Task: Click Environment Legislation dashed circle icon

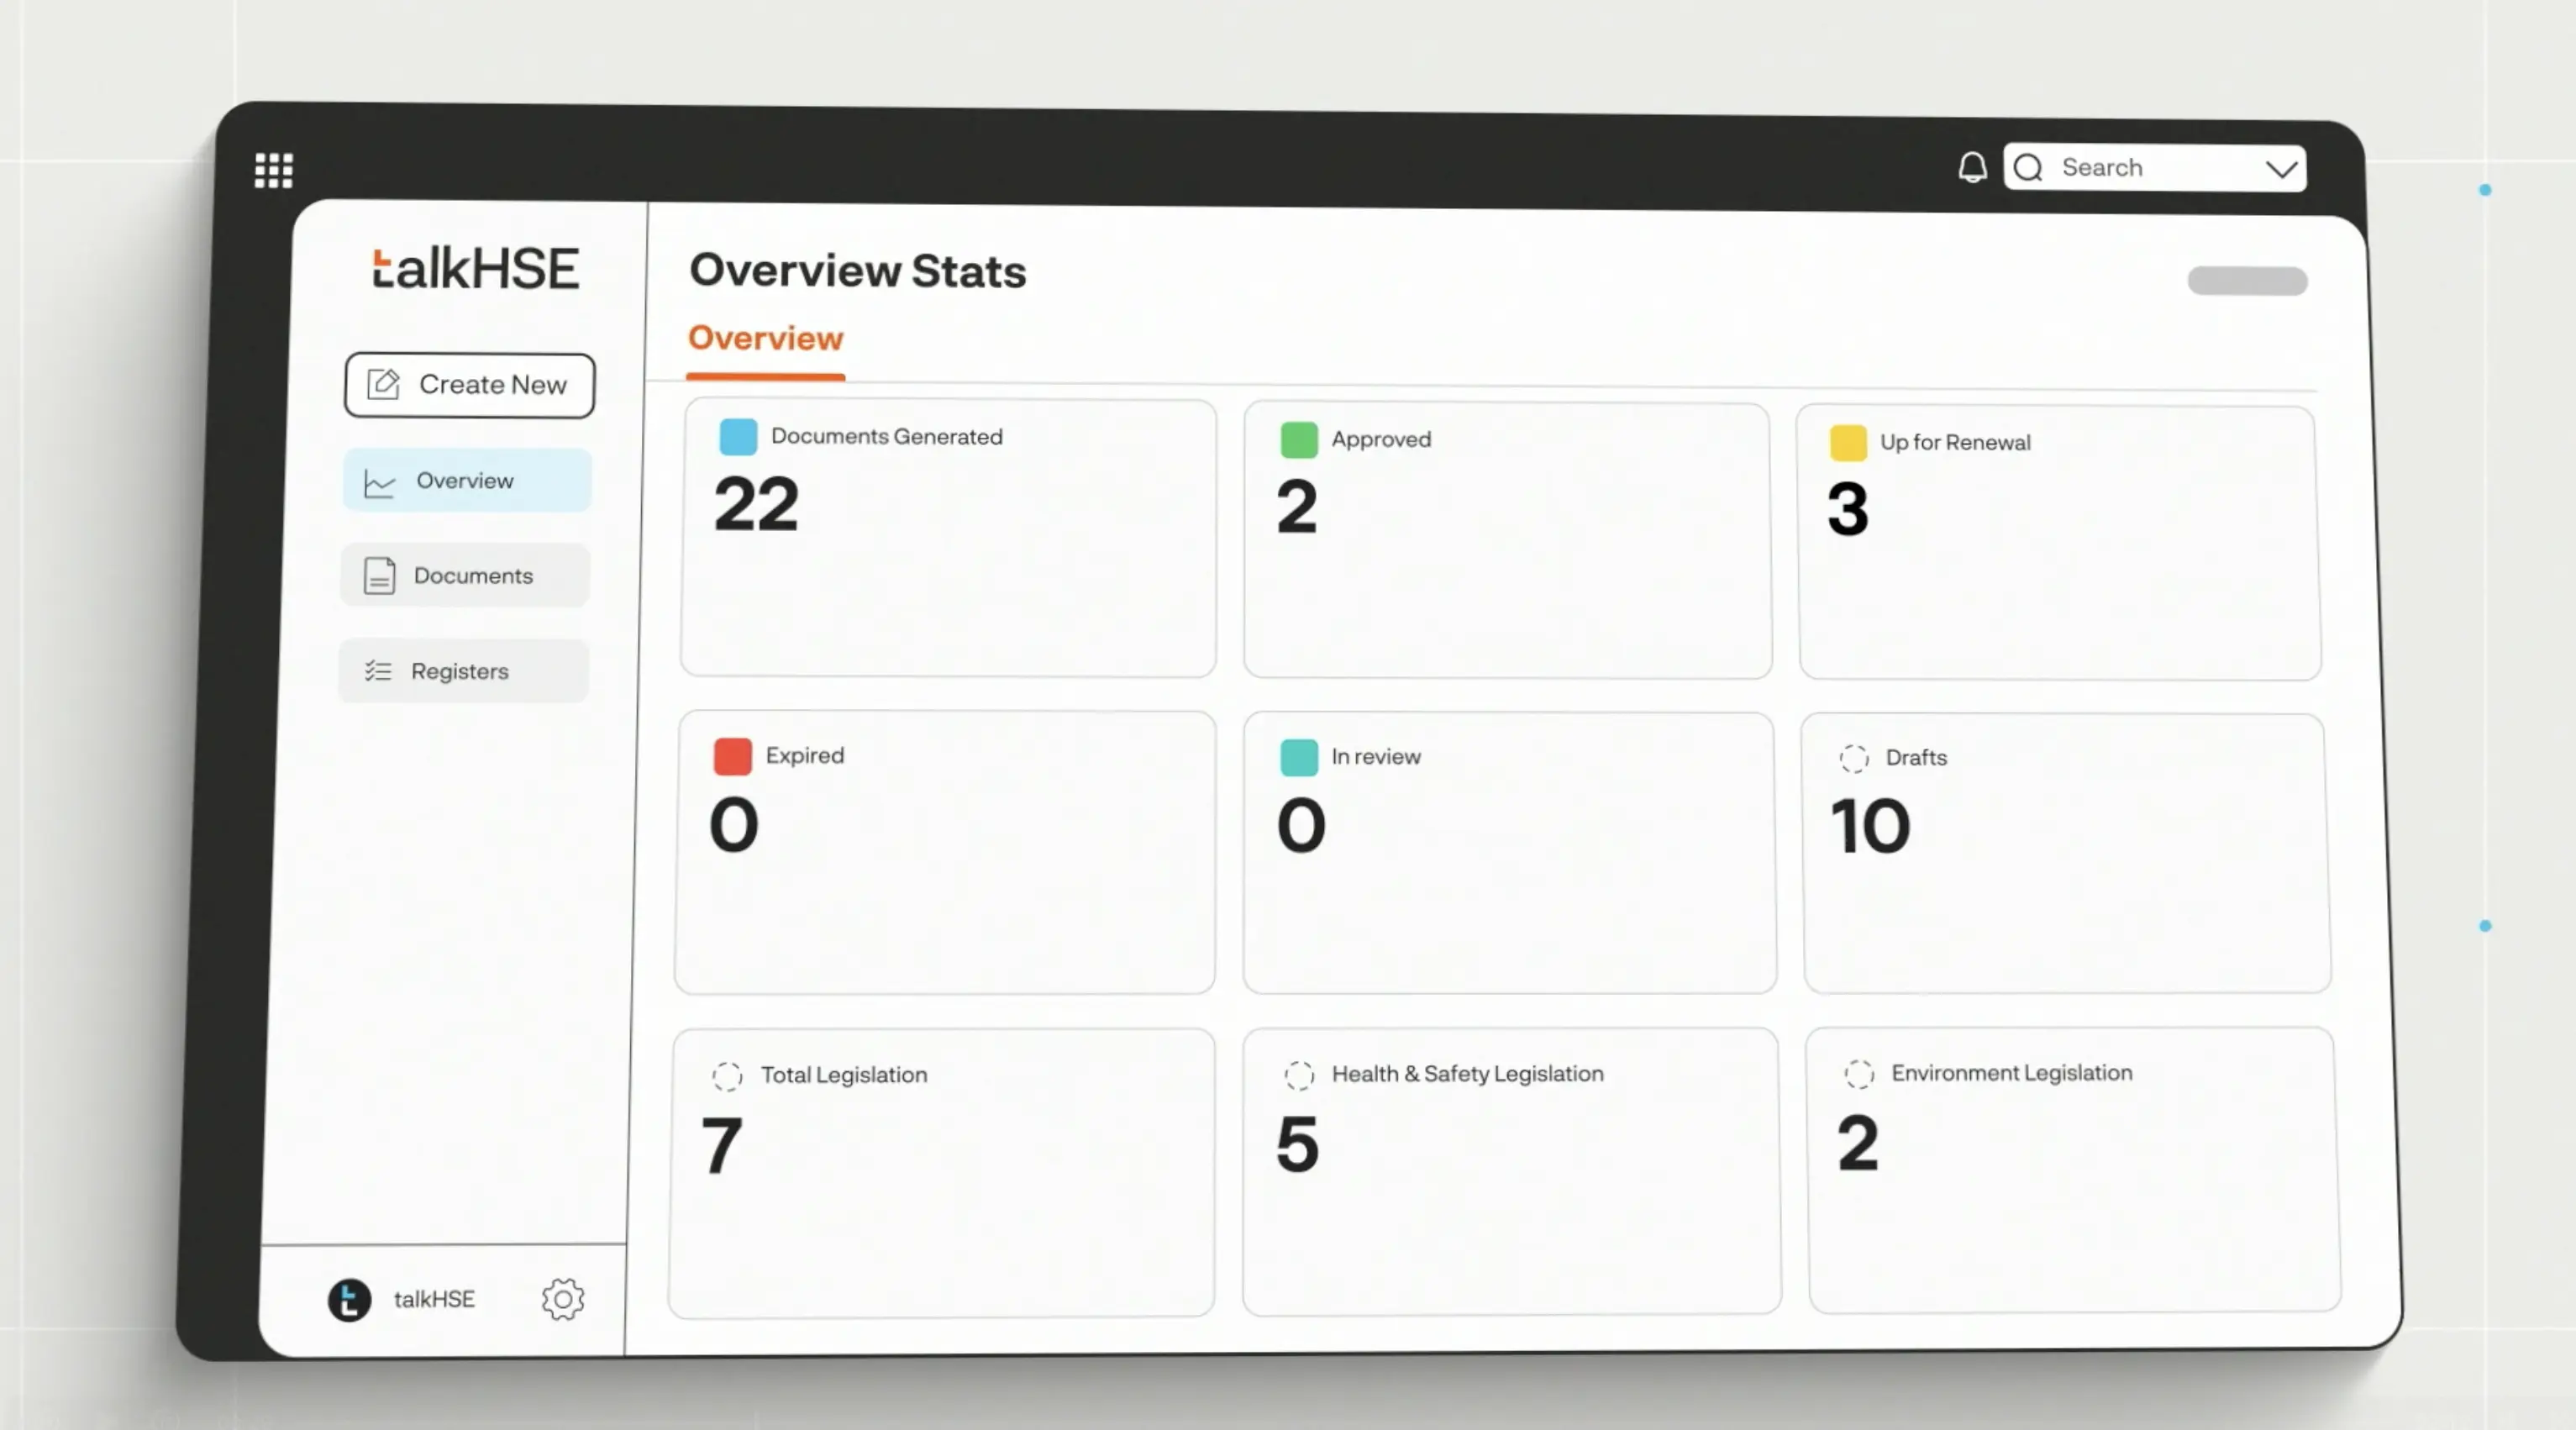Action: [1859, 1074]
